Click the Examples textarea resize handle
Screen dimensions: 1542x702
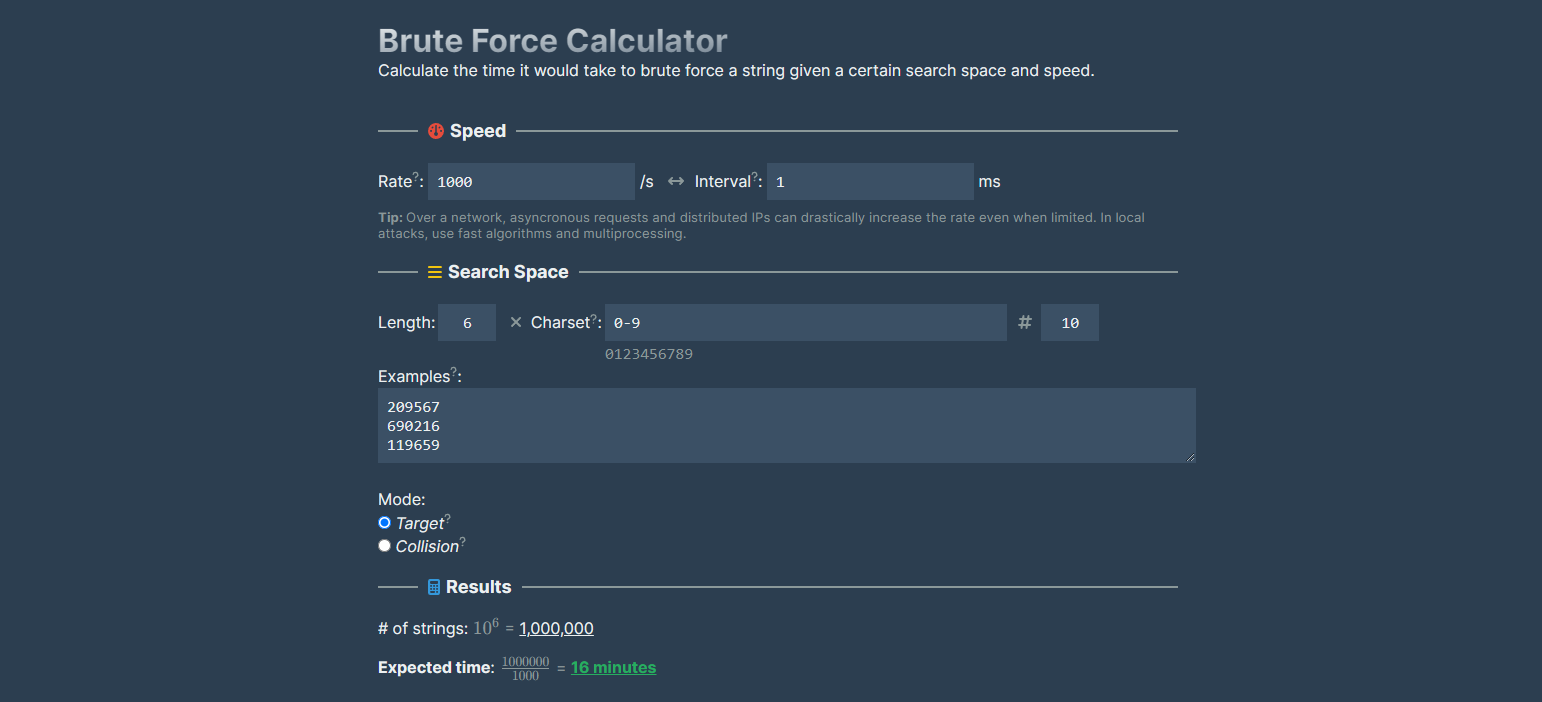(x=1192, y=458)
